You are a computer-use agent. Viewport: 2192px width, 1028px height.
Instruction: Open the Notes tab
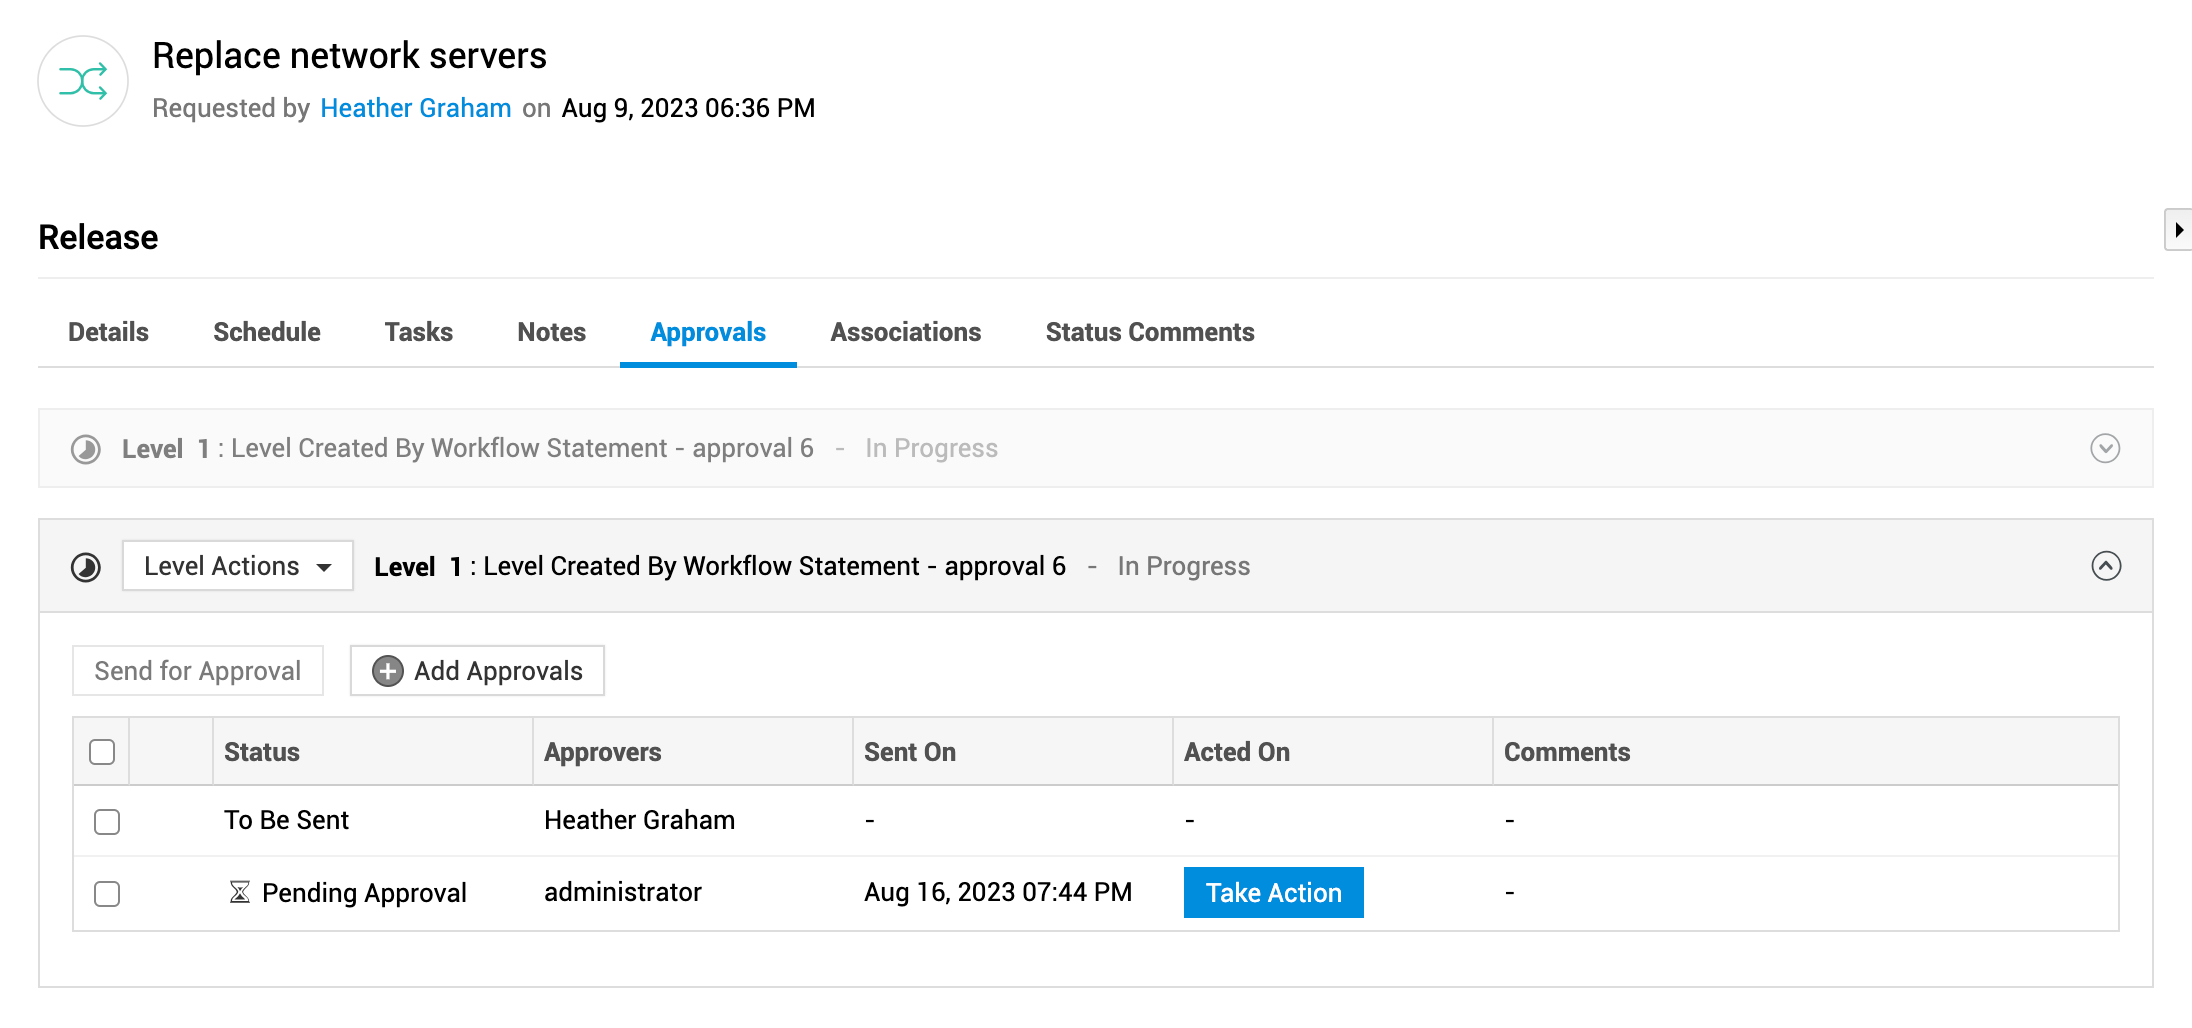tap(552, 332)
